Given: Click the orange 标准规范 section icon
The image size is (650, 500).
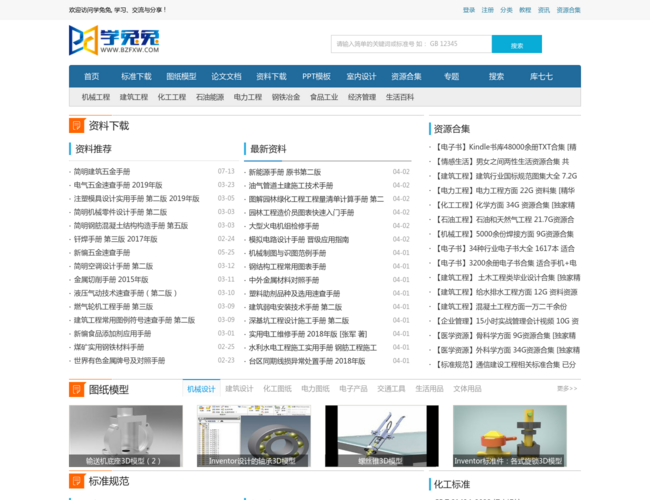Looking at the screenshot, I should 76,482.
